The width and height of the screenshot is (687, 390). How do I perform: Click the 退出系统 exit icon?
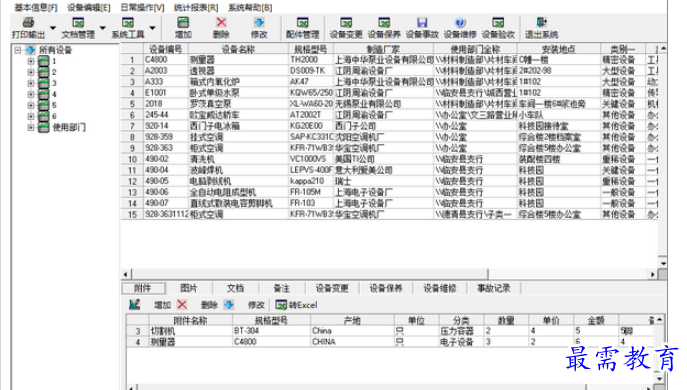(542, 23)
